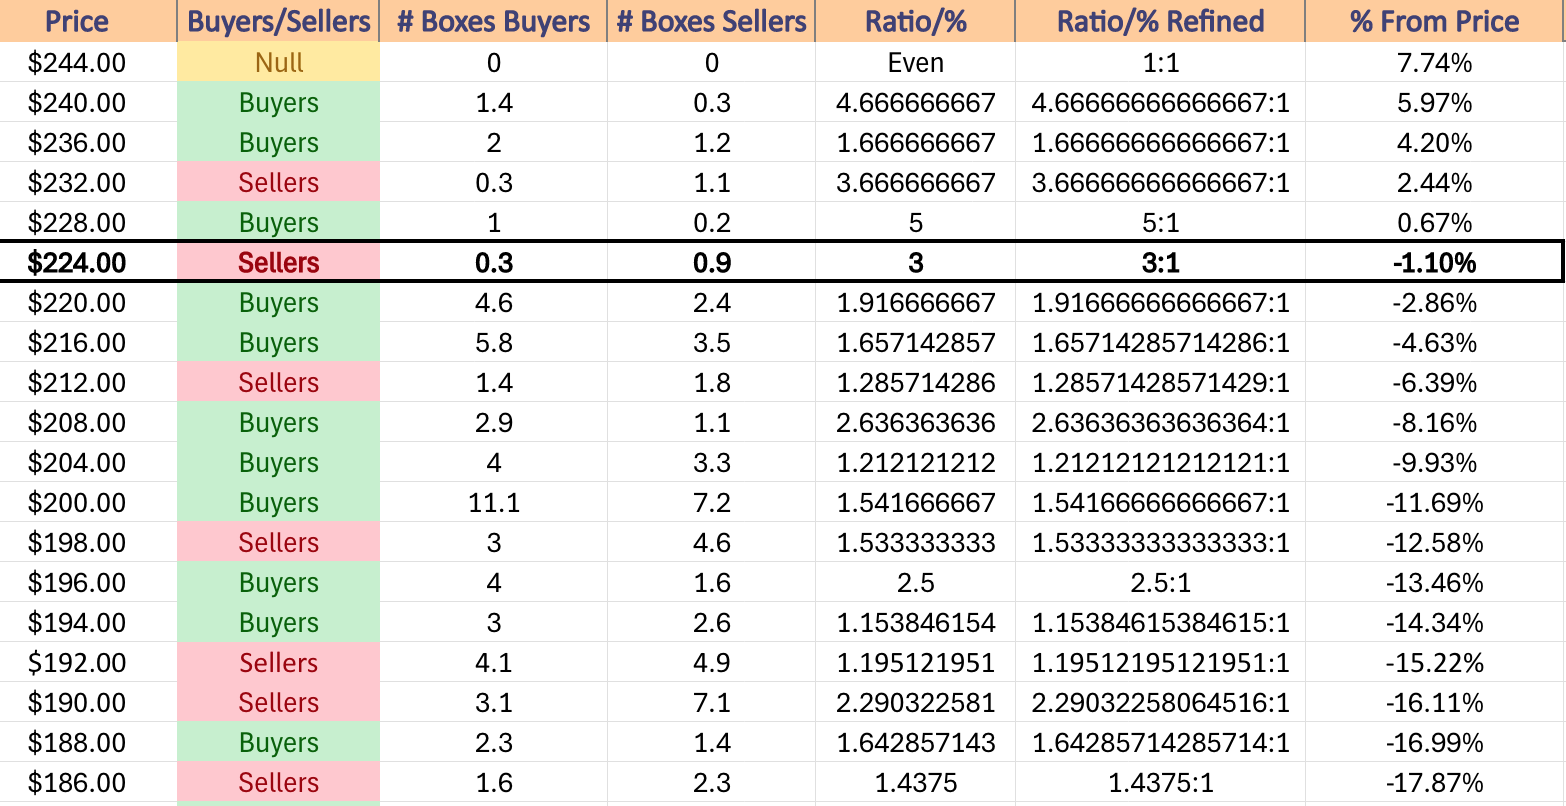Select the 5.97% cell
The width and height of the screenshot is (1566, 806).
click(1435, 103)
